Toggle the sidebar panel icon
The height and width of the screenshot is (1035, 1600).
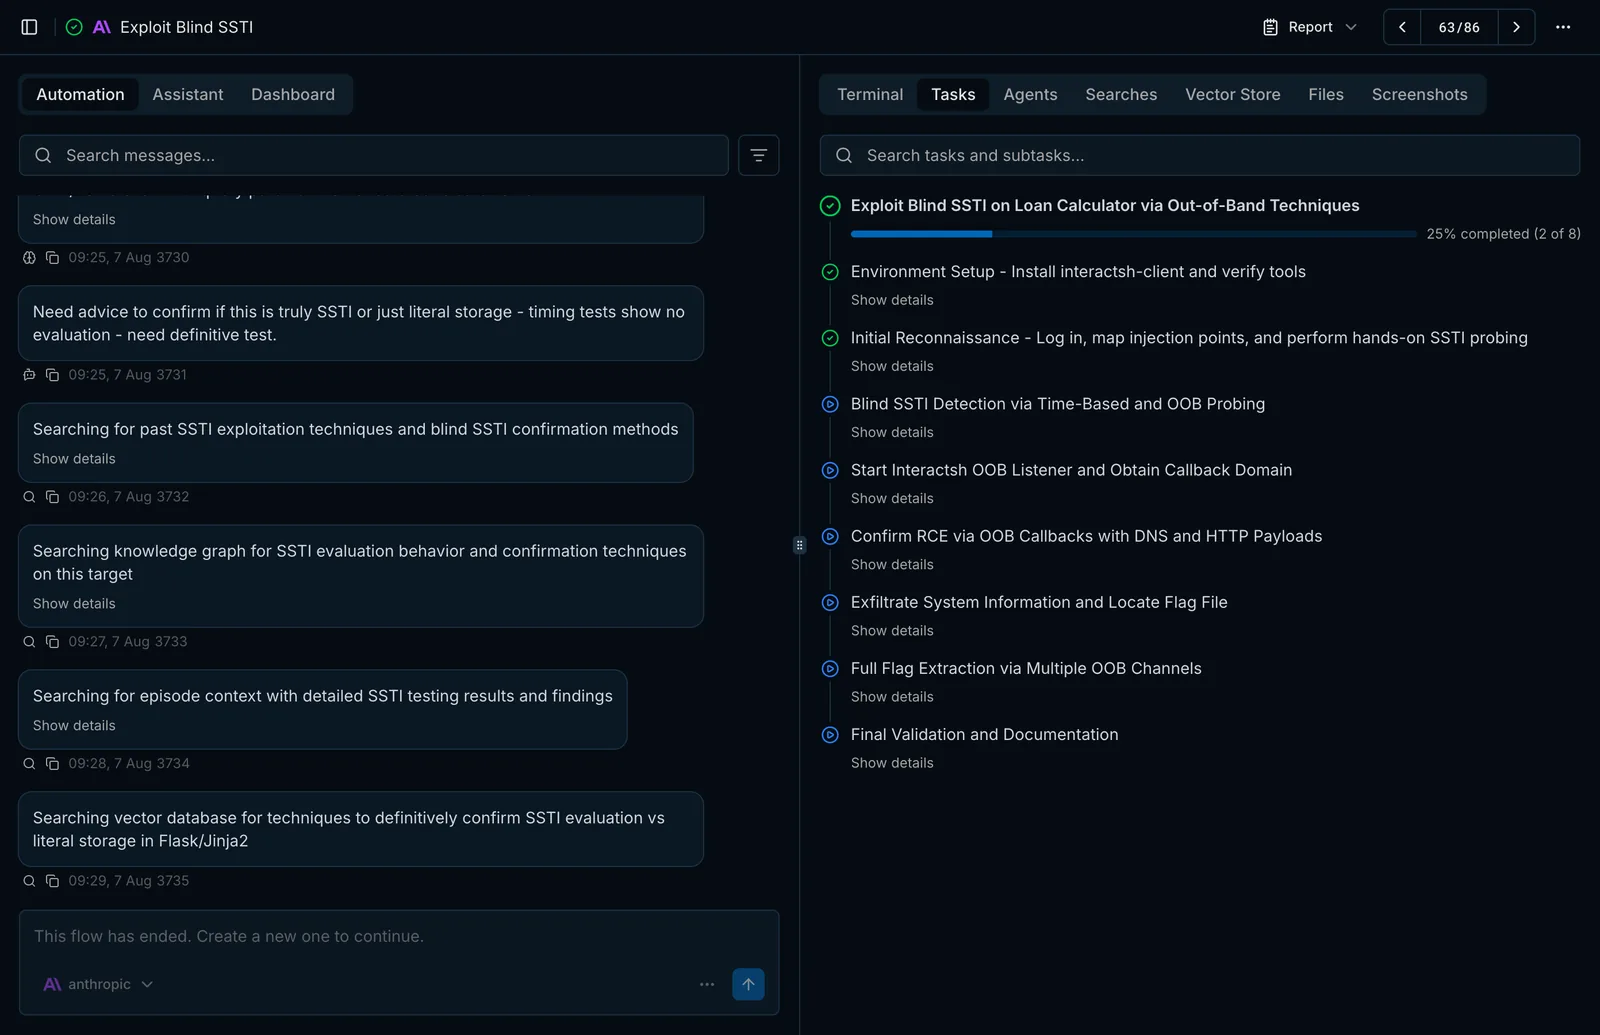coord(29,27)
